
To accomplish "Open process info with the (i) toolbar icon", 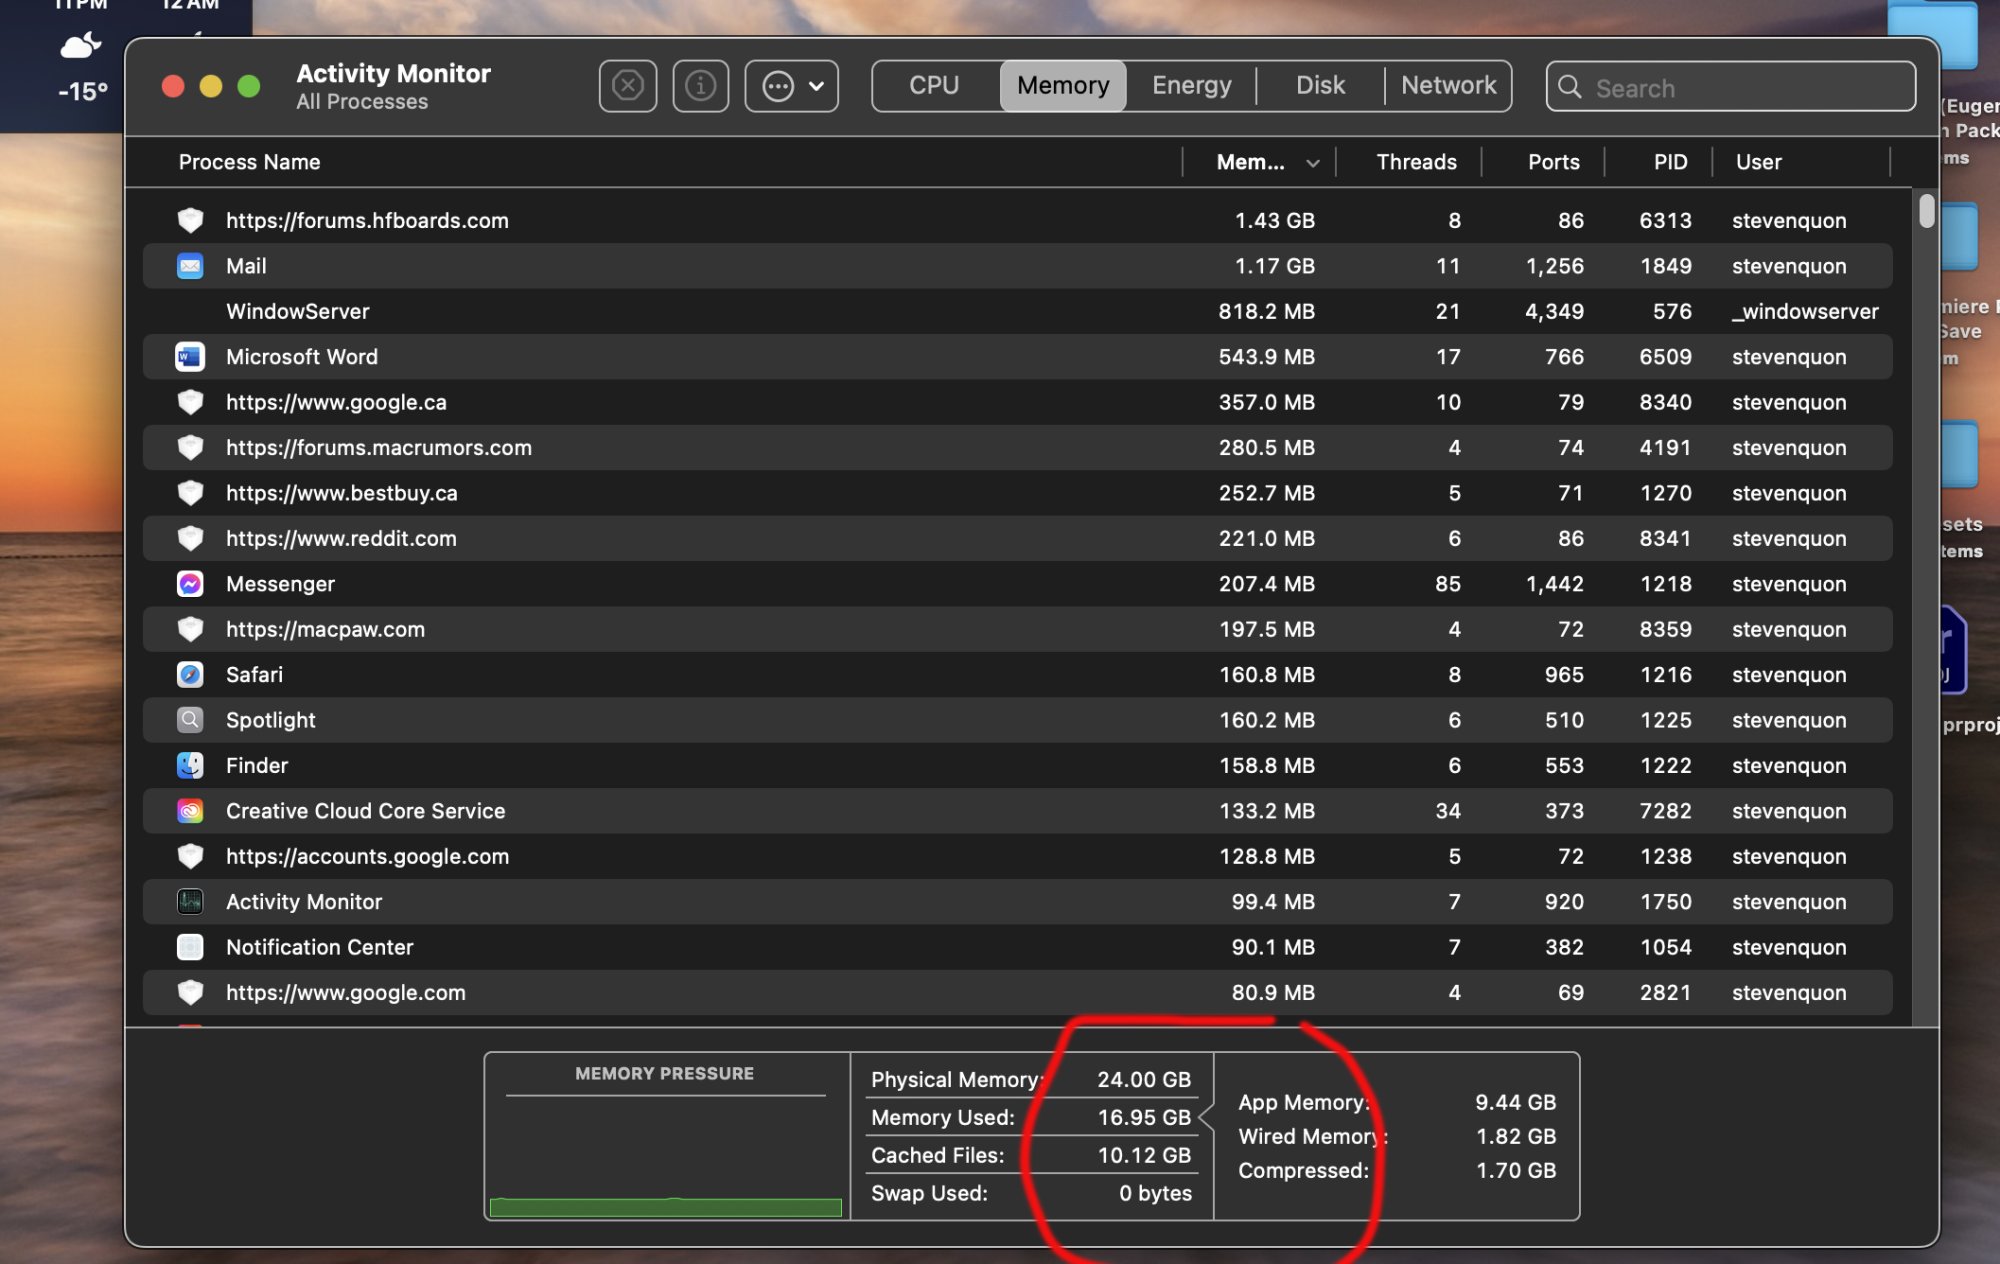I will (700, 86).
